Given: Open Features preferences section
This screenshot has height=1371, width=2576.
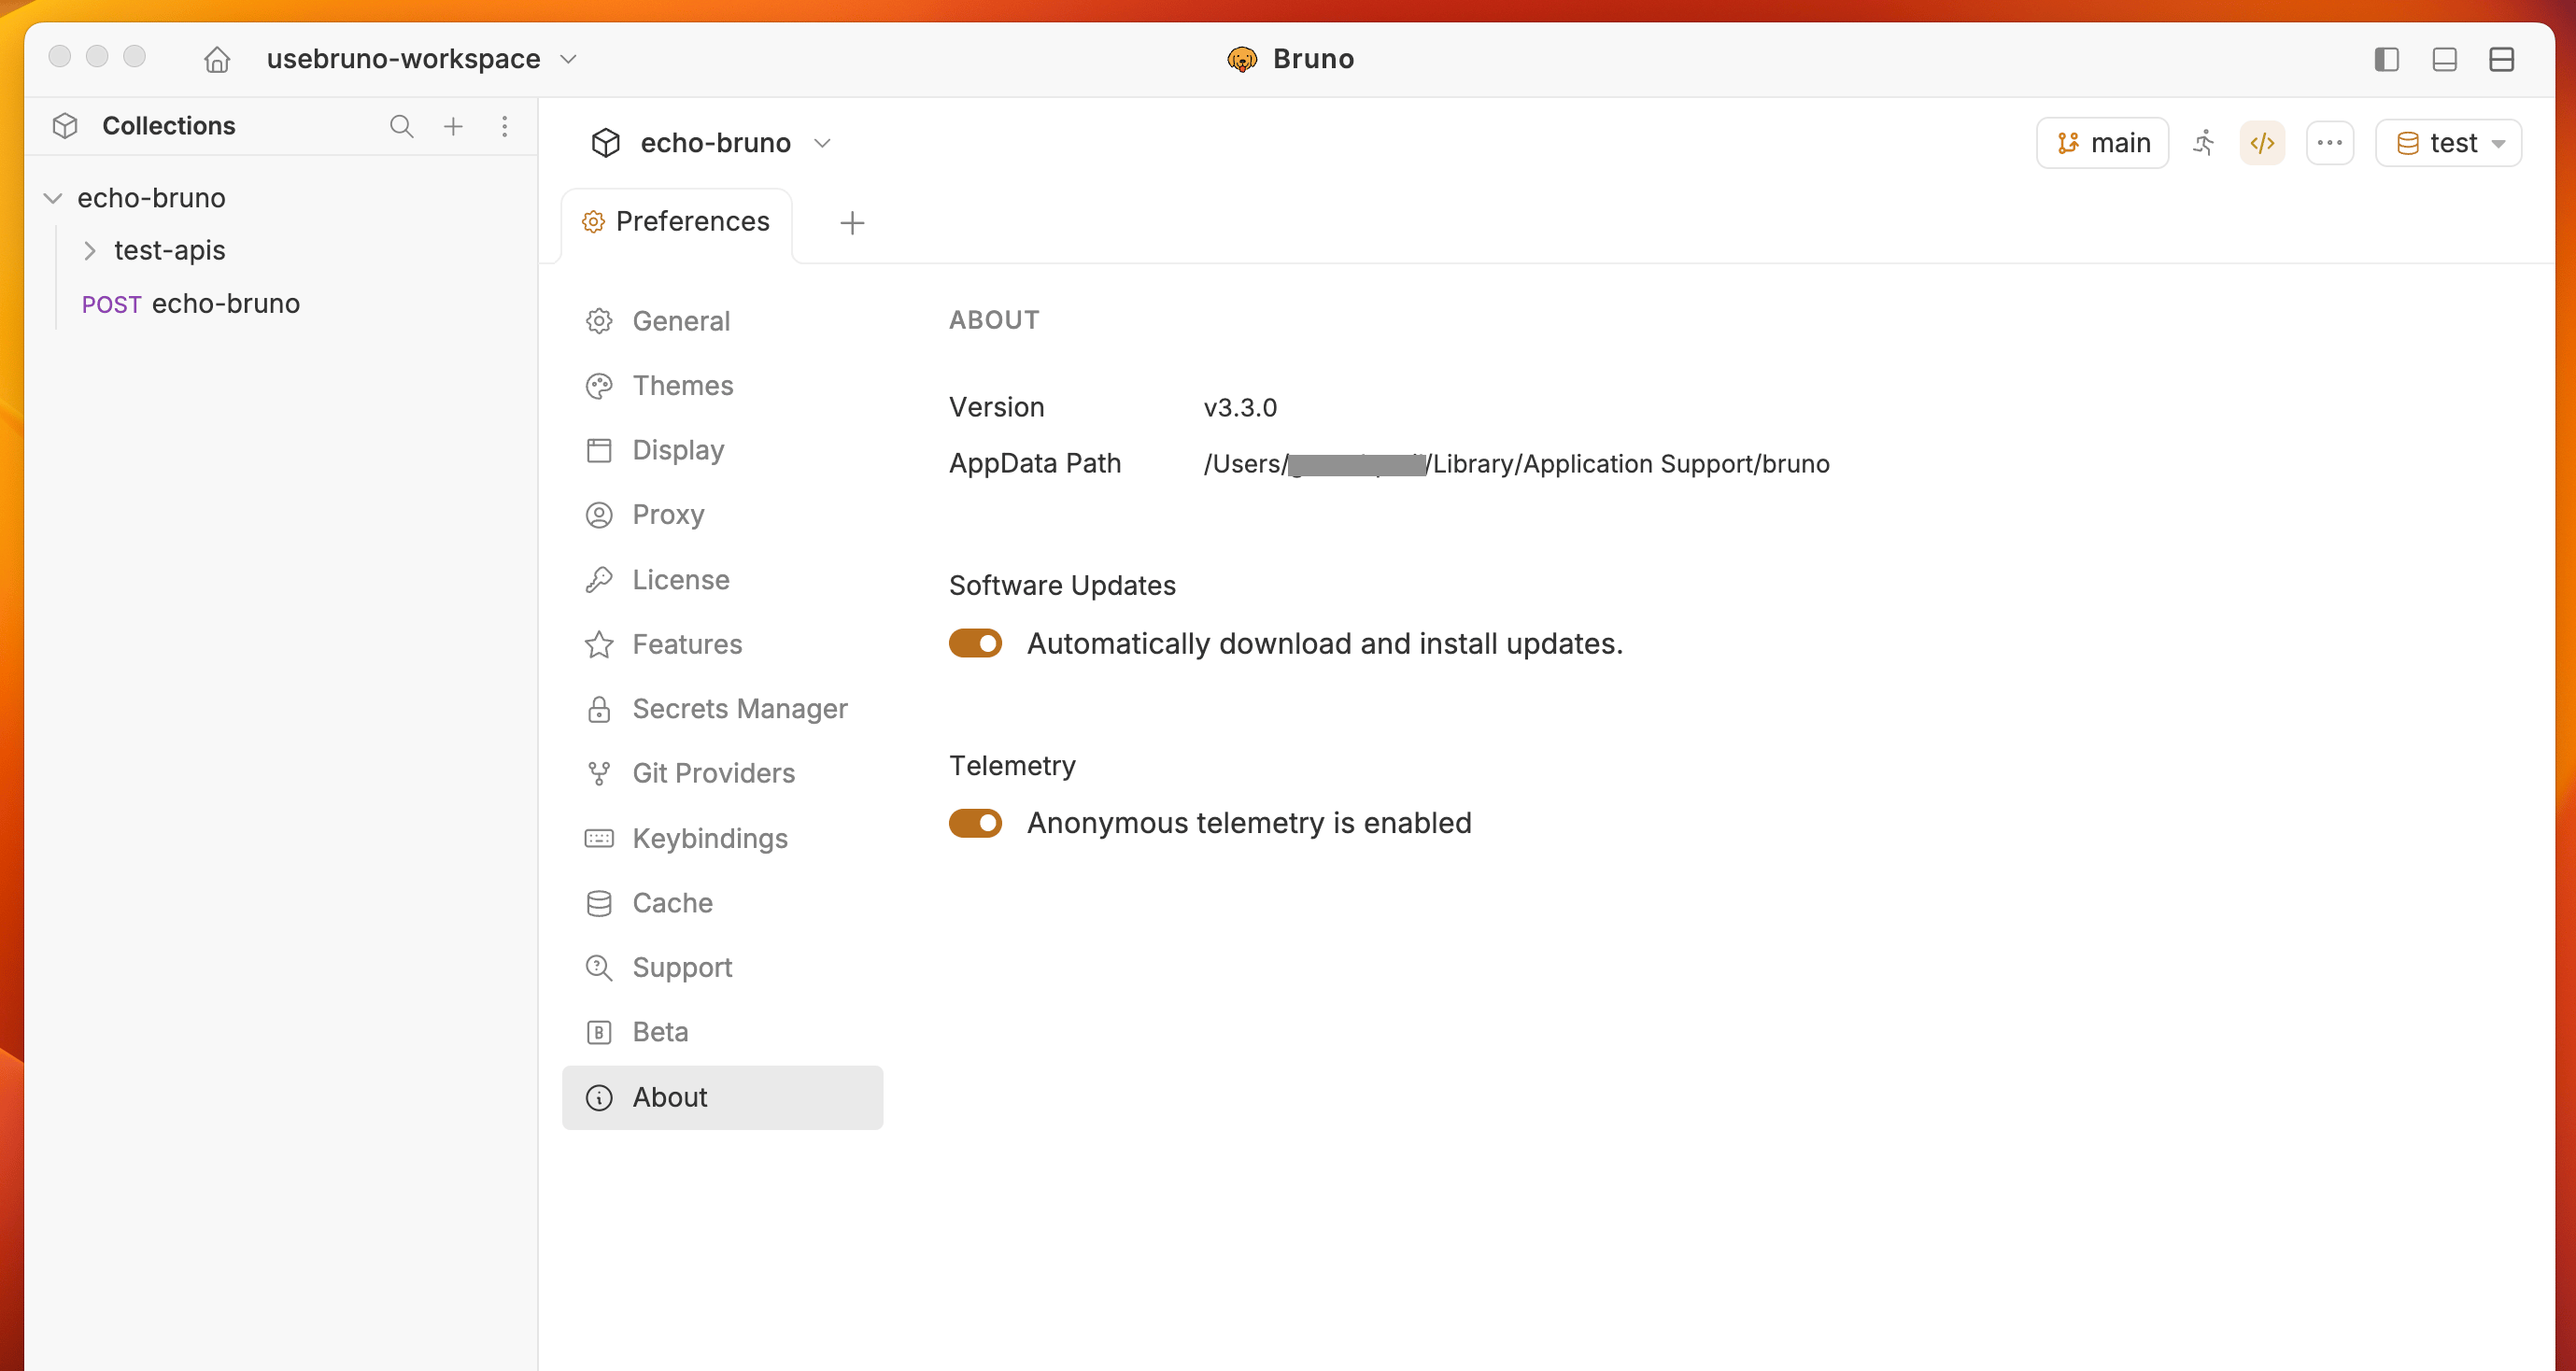Looking at the screenshot, I should point(722,645).
